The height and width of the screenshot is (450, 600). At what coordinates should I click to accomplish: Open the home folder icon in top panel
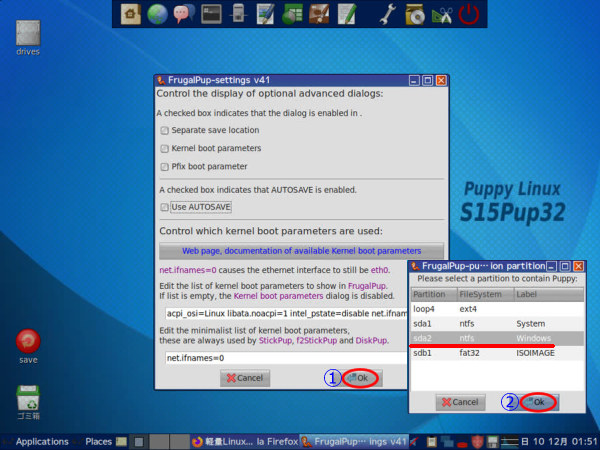130,14
